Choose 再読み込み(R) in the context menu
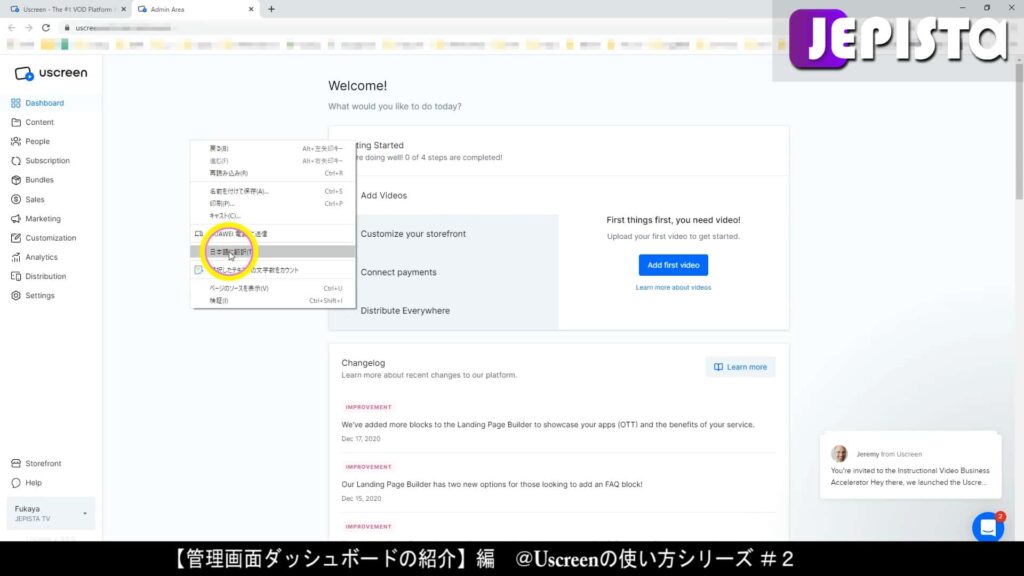 [x=273, y=173]
